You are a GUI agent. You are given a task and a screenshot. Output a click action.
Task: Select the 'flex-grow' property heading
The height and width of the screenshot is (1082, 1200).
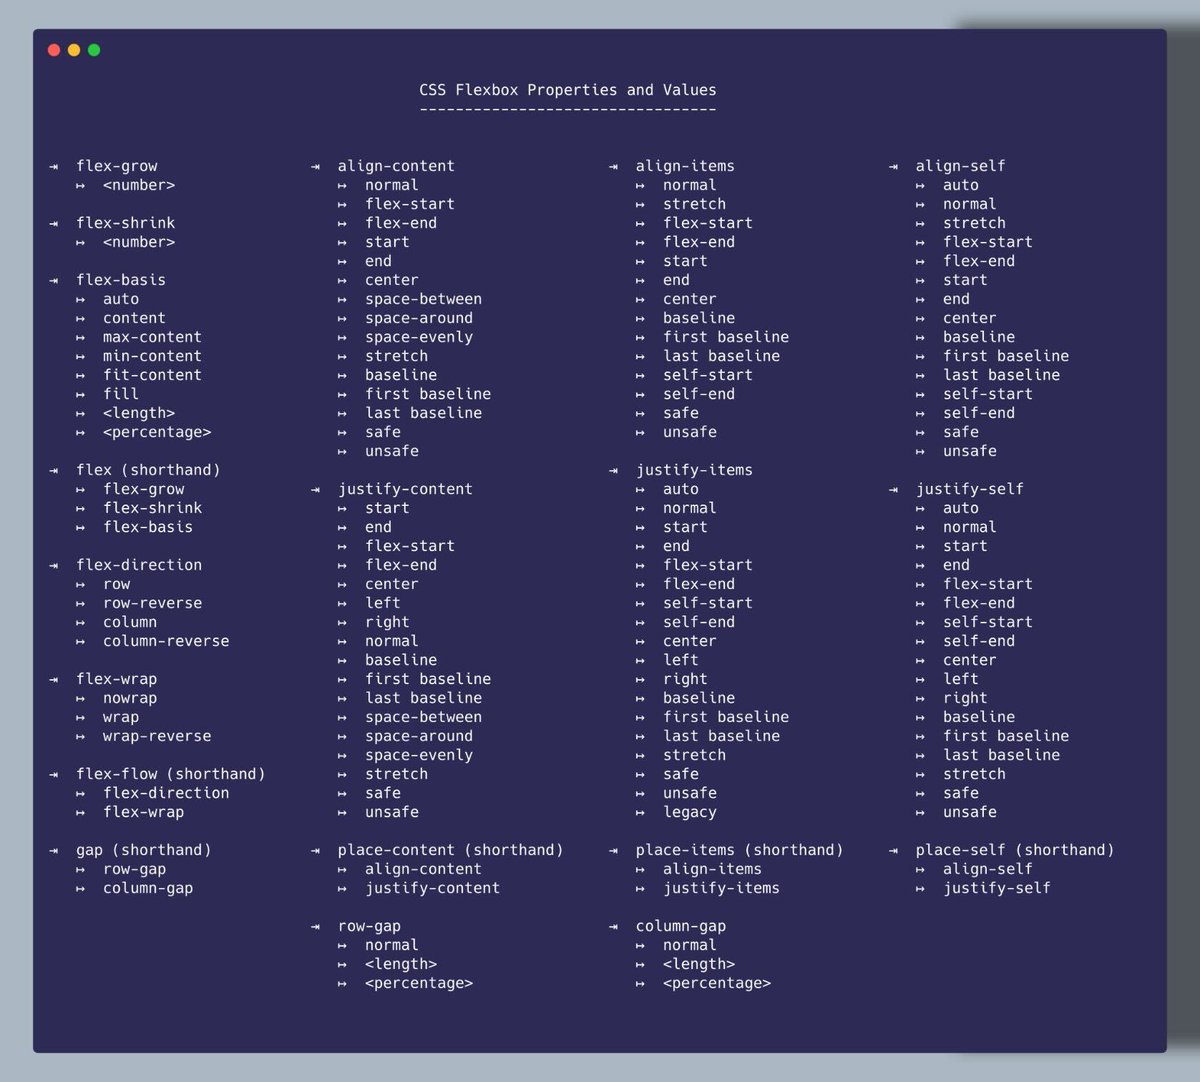click(117, 166)
